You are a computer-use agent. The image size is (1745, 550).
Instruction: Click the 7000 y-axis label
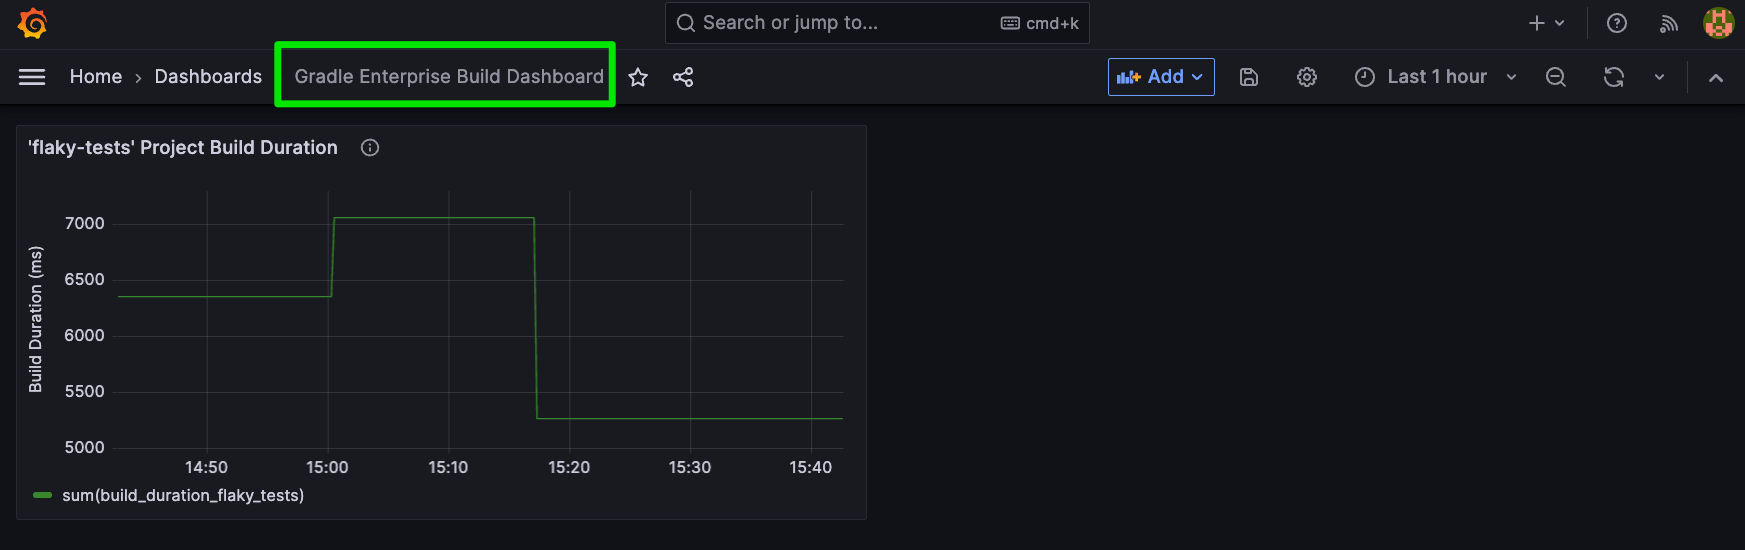(x=85, y=224)
